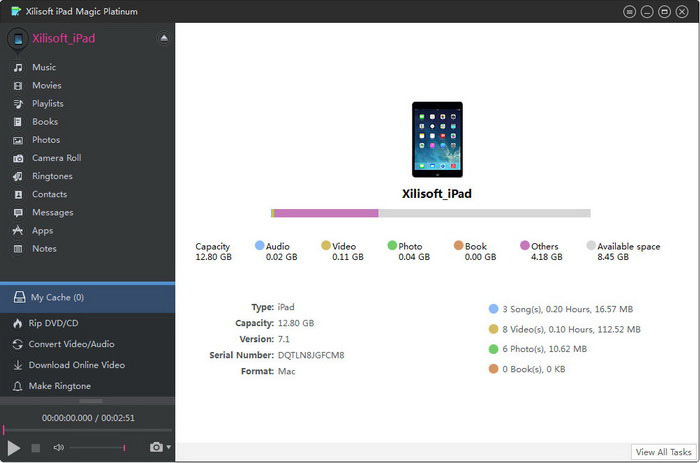Go to Ringtones library
The image size is (700, 463).
click(x=52, y=176)
